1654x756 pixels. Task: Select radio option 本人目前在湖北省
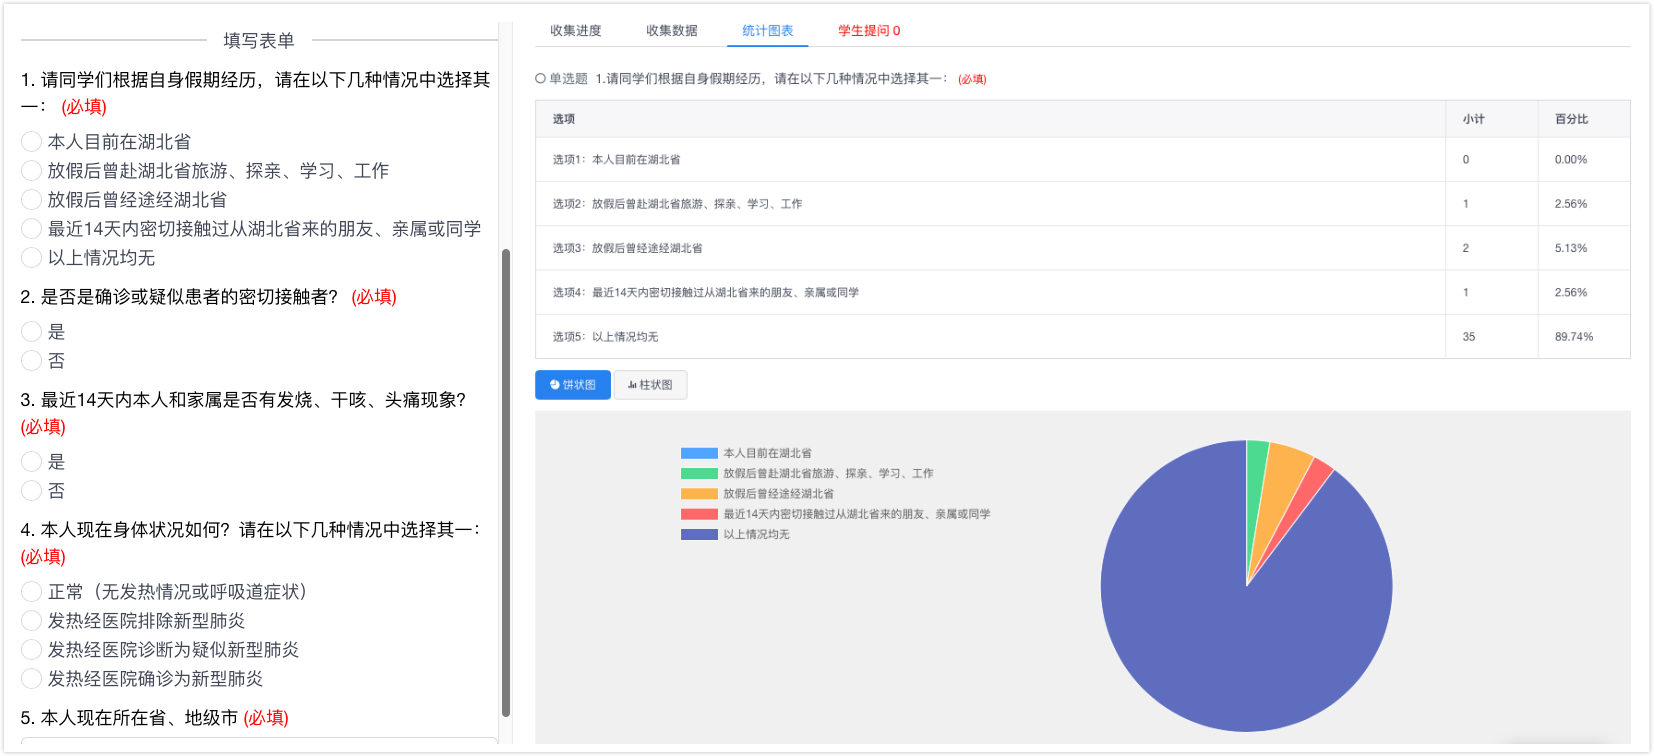click(32, 142)
